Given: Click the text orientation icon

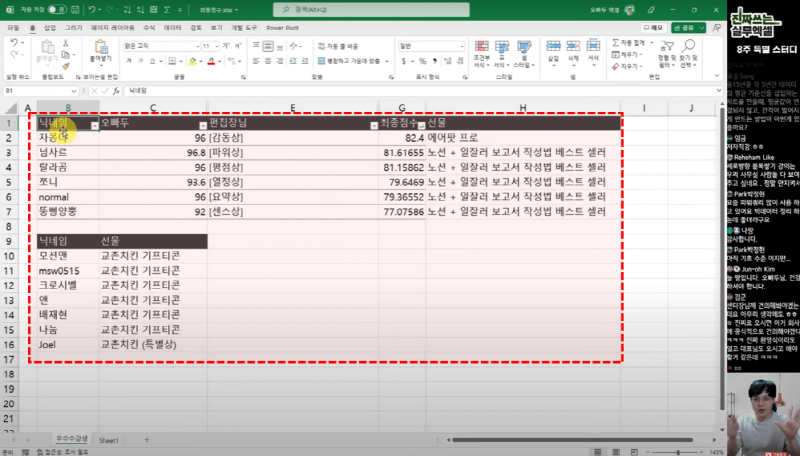Looking at the screenshot, I should point(293,46).
